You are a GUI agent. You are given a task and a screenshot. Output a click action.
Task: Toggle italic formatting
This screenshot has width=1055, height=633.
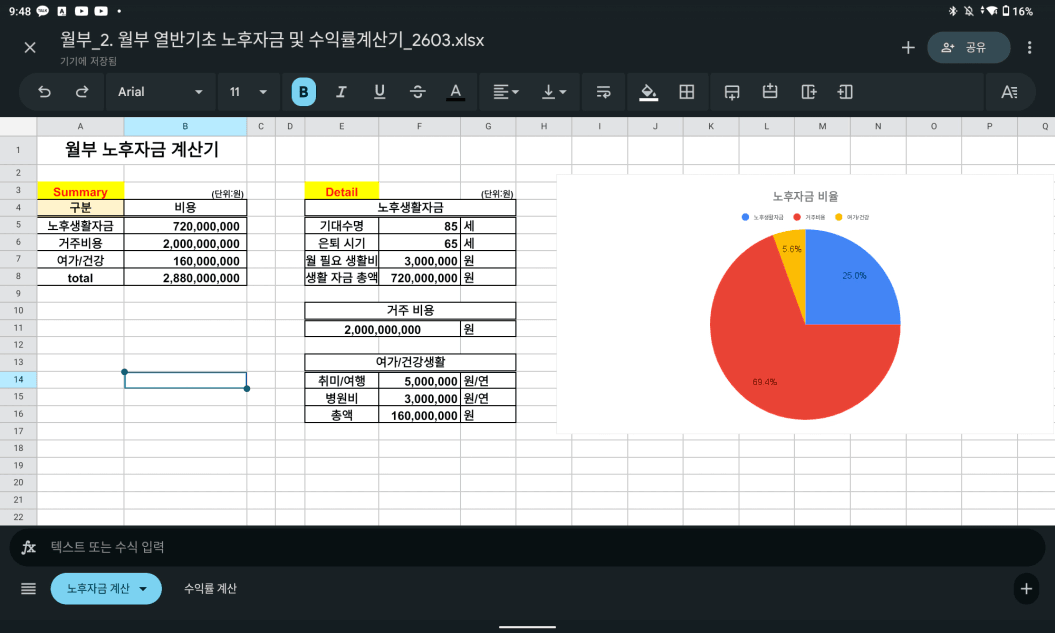(341, 92)
